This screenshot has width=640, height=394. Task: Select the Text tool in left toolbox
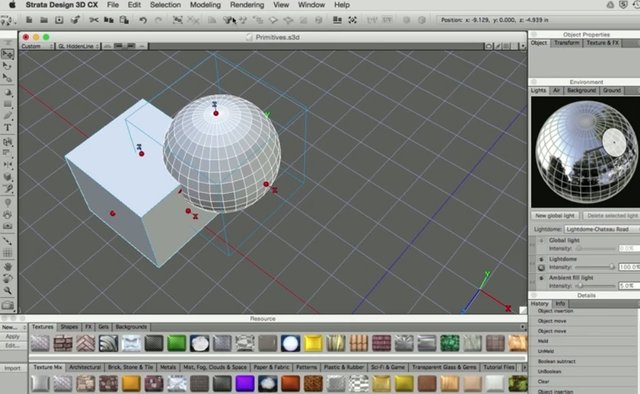tap(7, 127)
